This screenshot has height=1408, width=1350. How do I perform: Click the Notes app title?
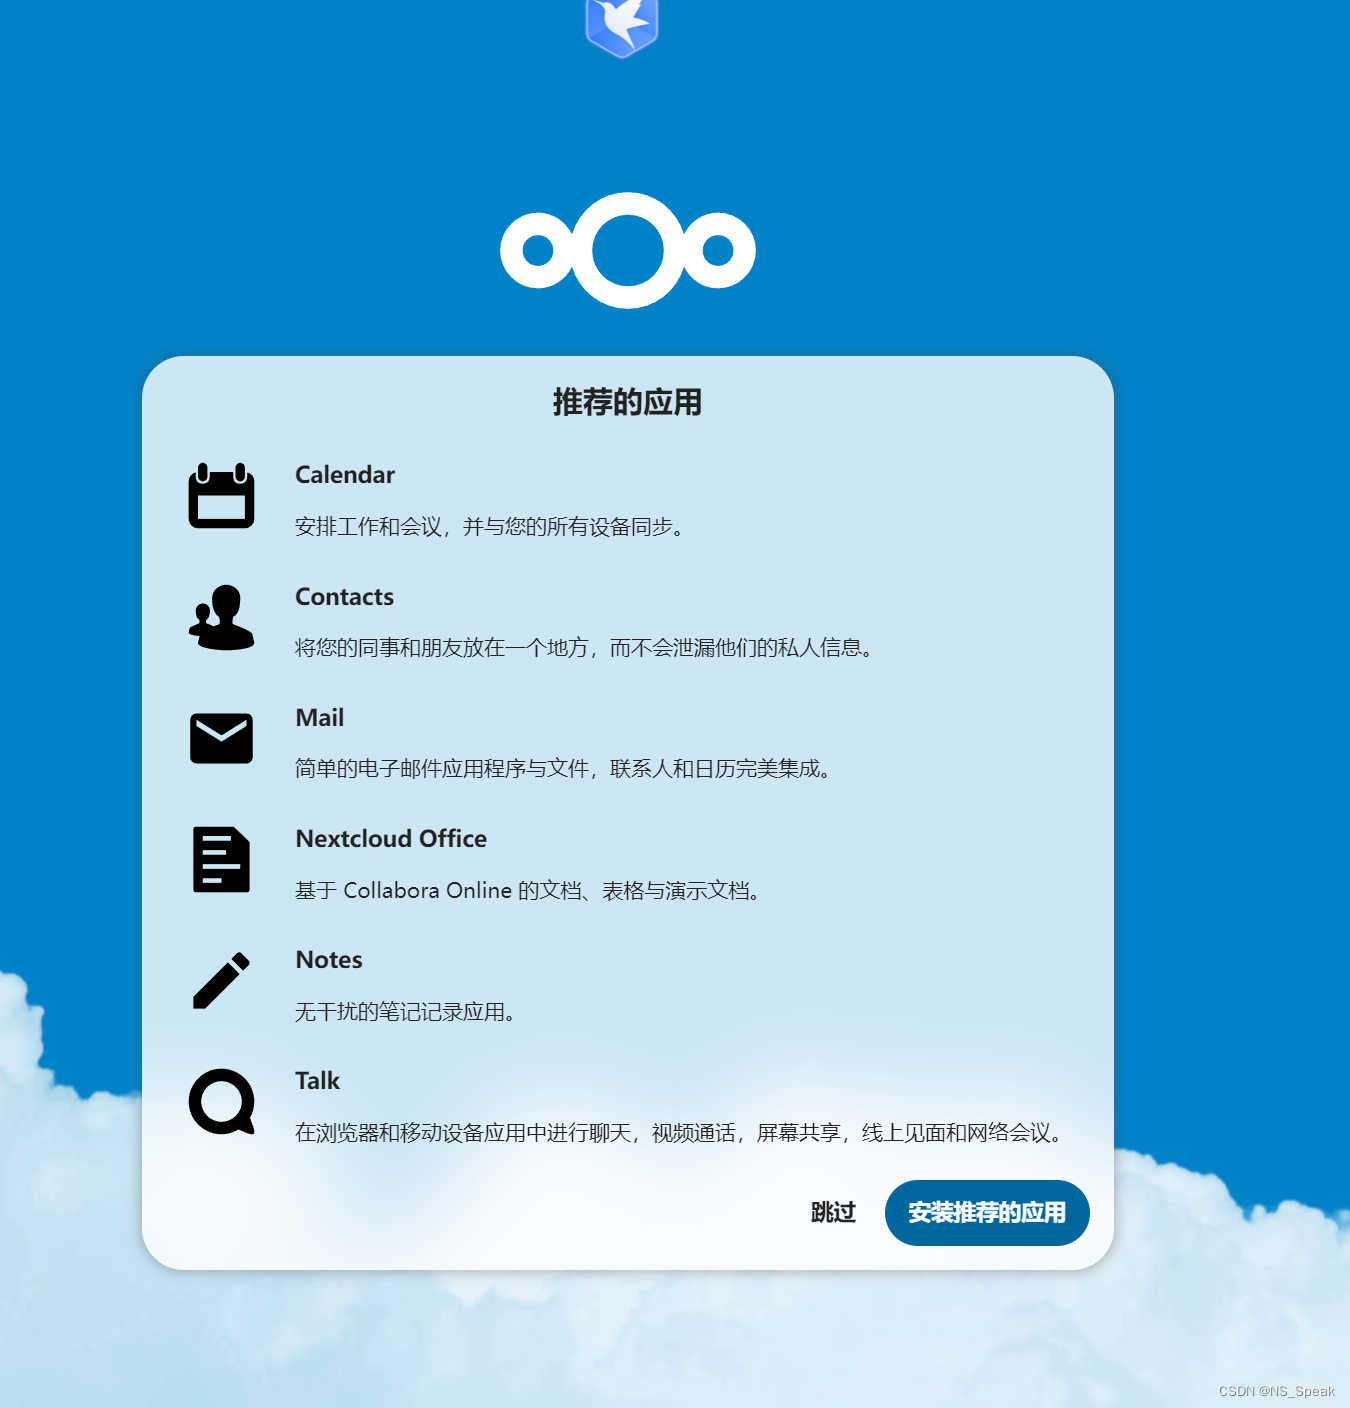[328, 960]
